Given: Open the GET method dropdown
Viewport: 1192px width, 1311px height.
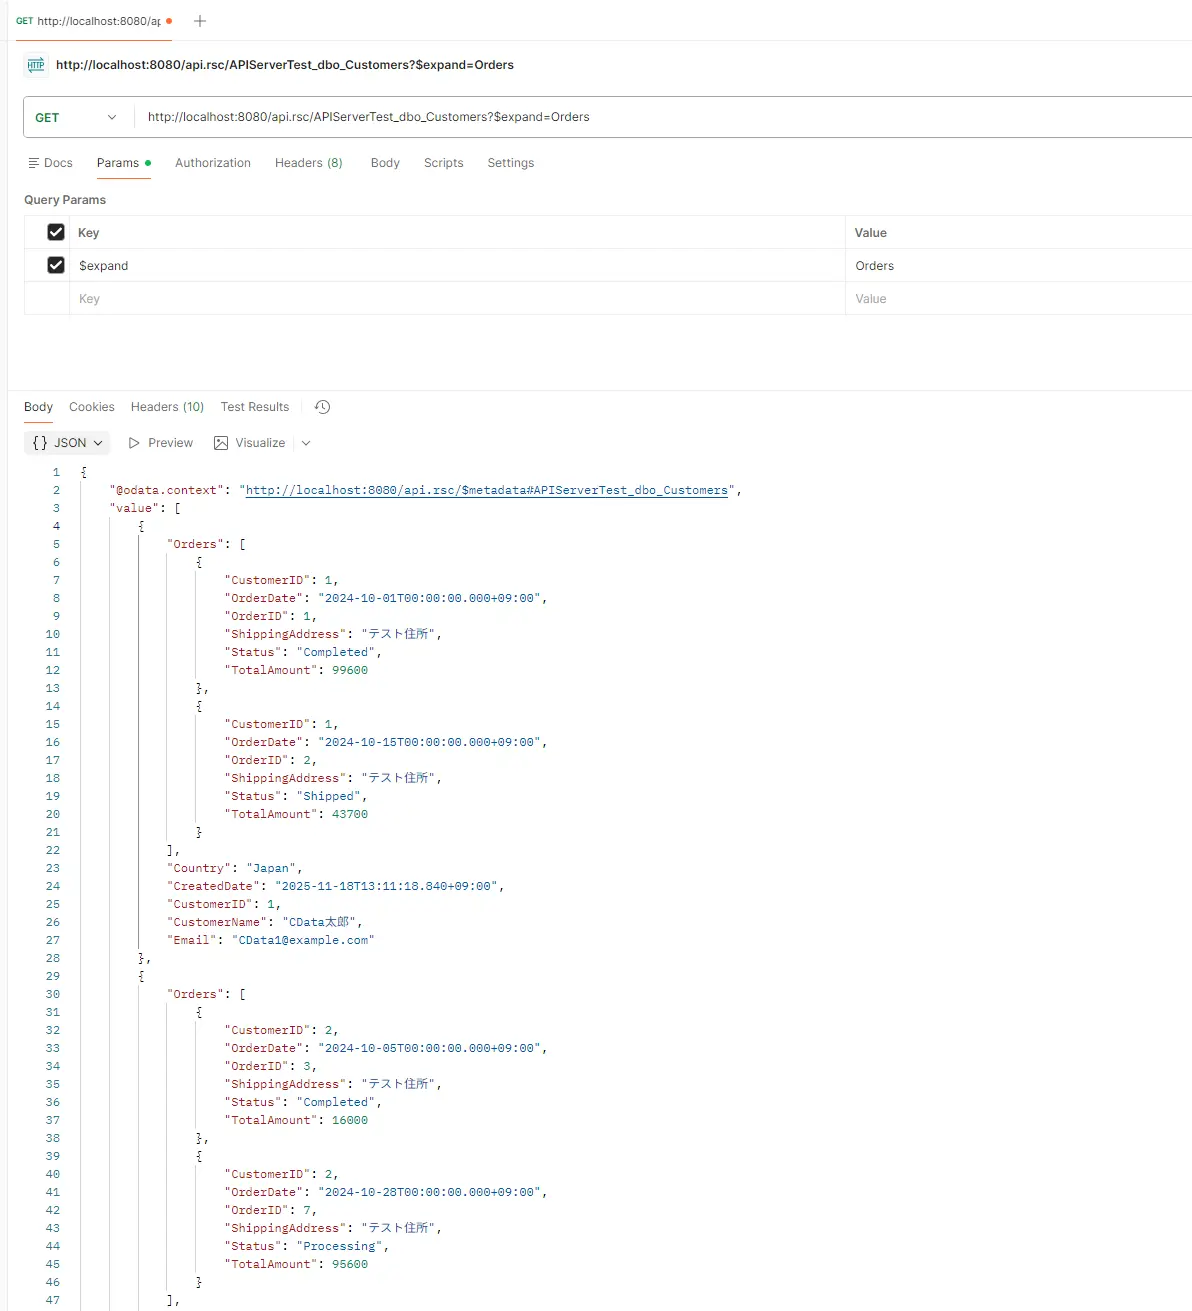Looking at the screenshot, I should pos(76,117).
